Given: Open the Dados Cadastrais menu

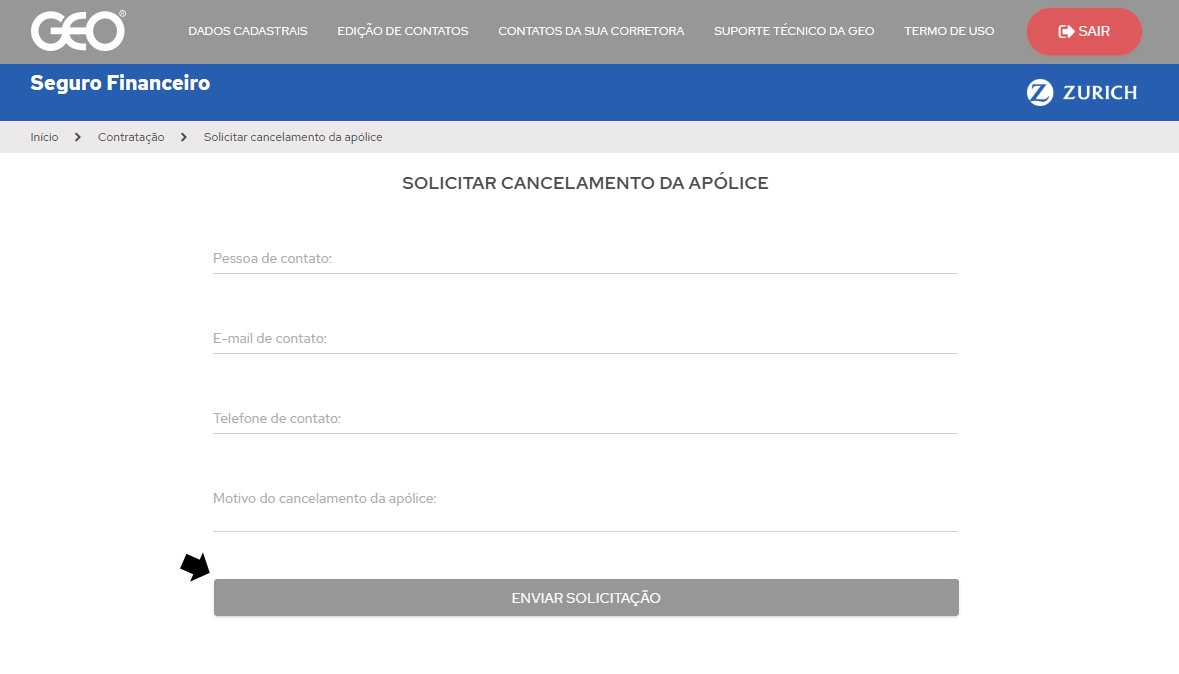Looking at the screenshot, I should click(247, 31).
